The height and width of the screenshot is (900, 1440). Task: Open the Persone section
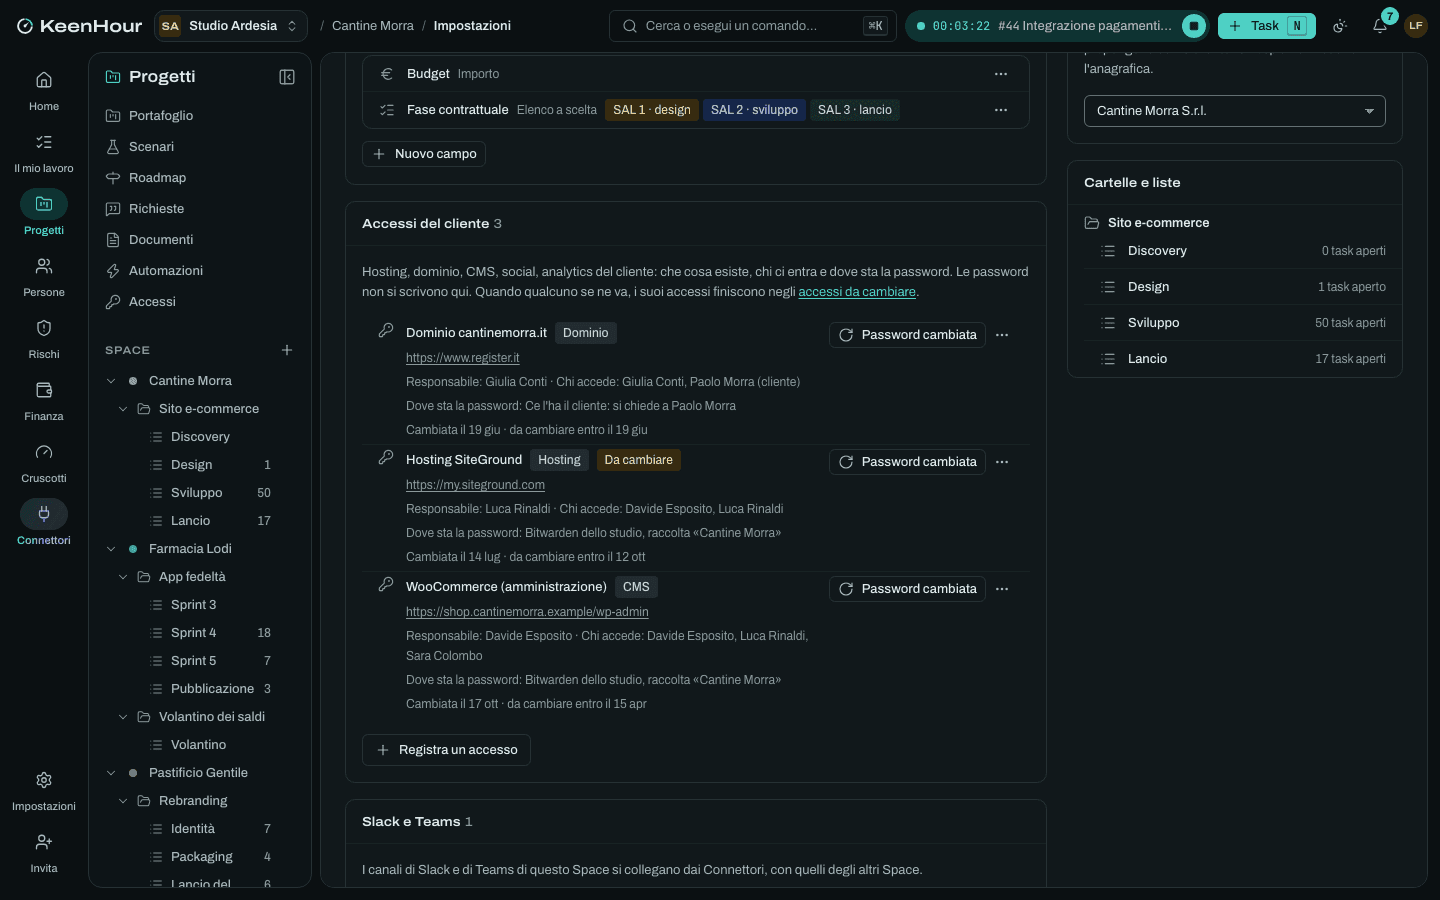click(44, 277)
